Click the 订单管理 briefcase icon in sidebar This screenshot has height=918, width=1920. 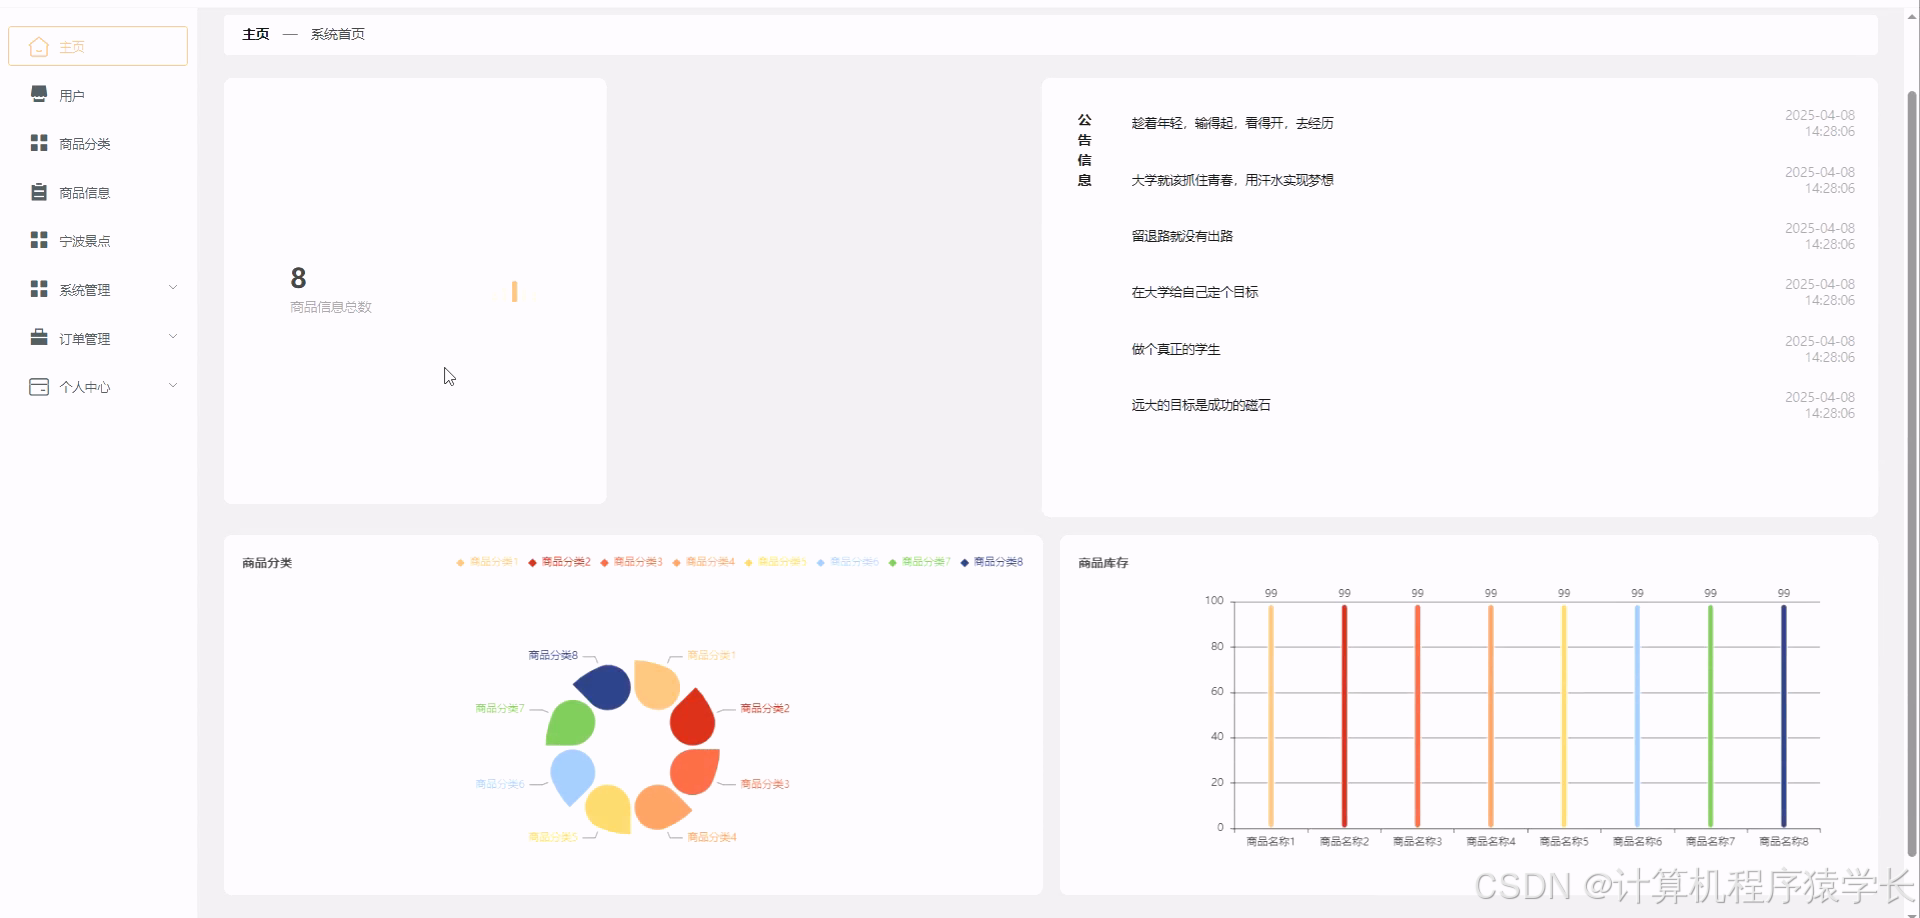click(39, 337)
